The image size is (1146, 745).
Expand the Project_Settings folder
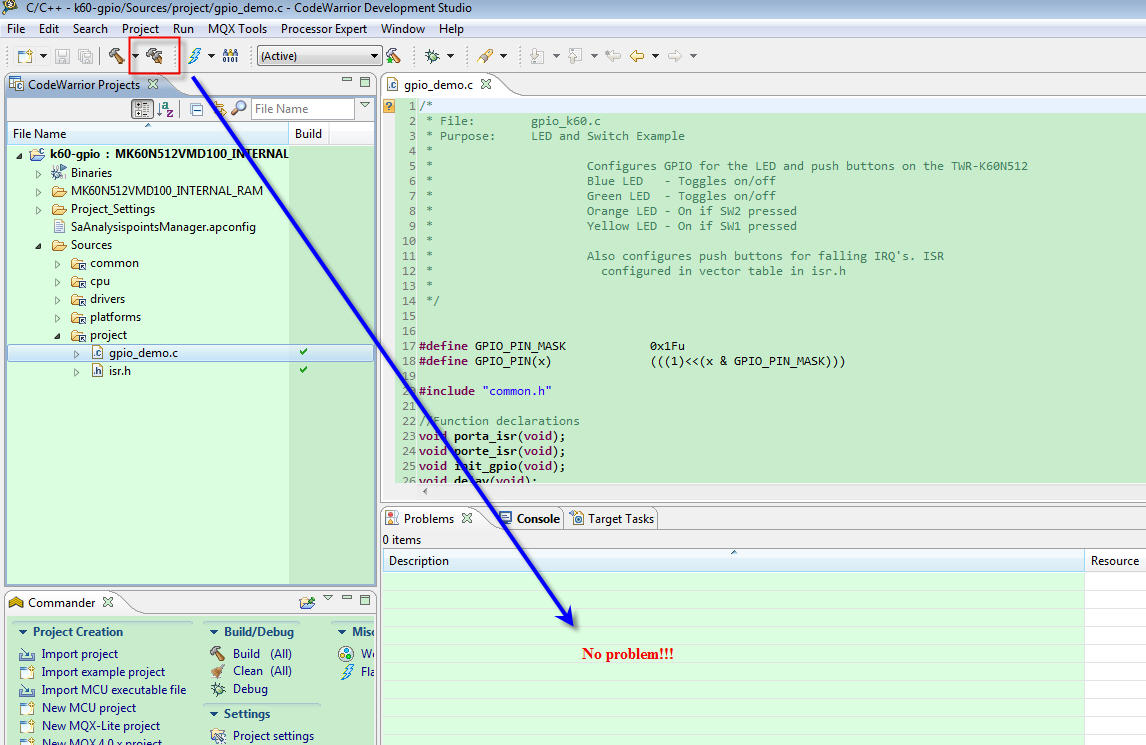click(39, 210)
